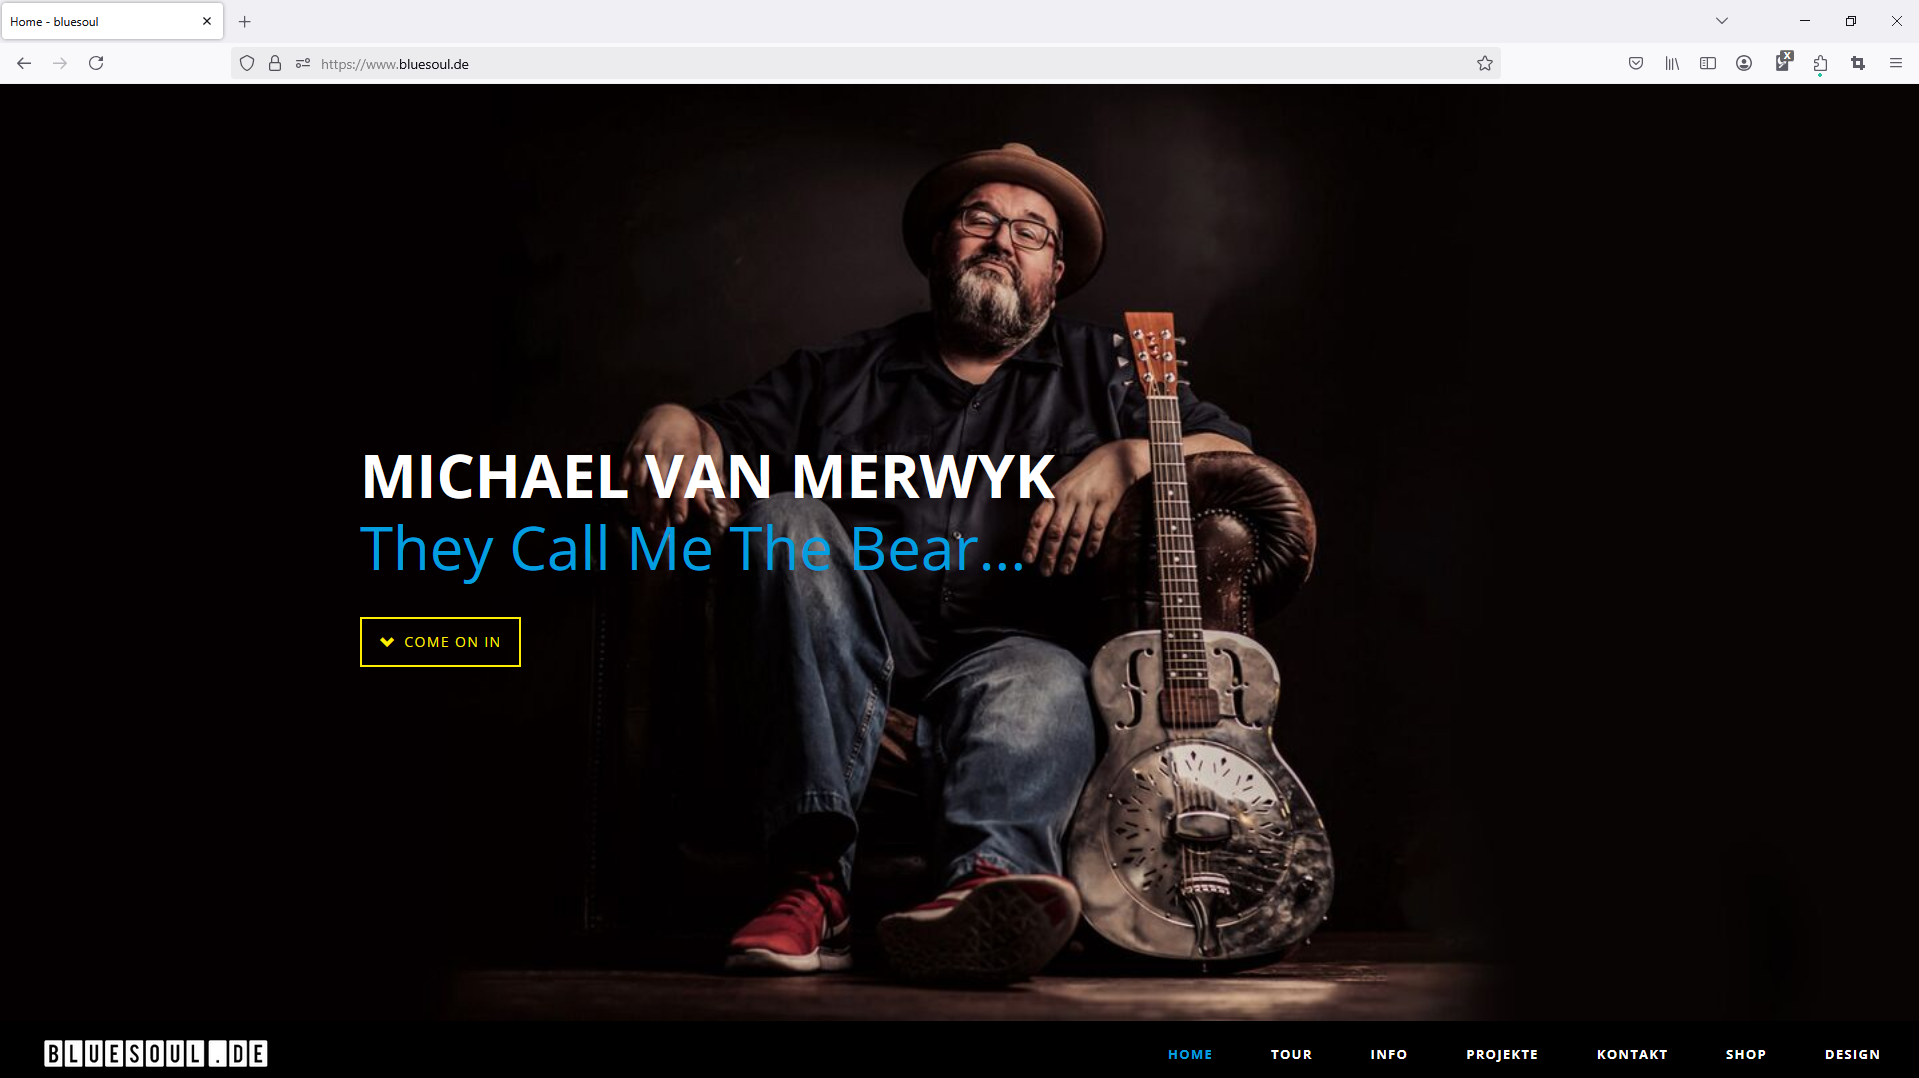Toggle the sidebar view icon
Image resolution: width=1919 pixels, height=1078 pixels.
tap(1708, 63)
